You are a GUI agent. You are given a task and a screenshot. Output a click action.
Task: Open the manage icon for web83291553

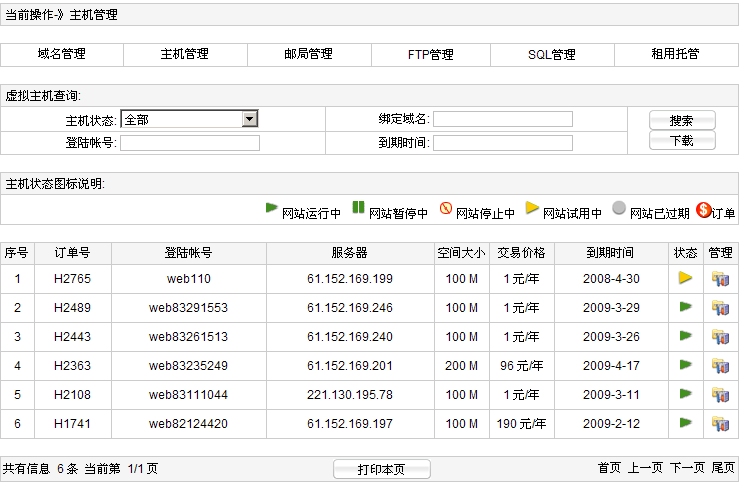(x=720, y=308)
